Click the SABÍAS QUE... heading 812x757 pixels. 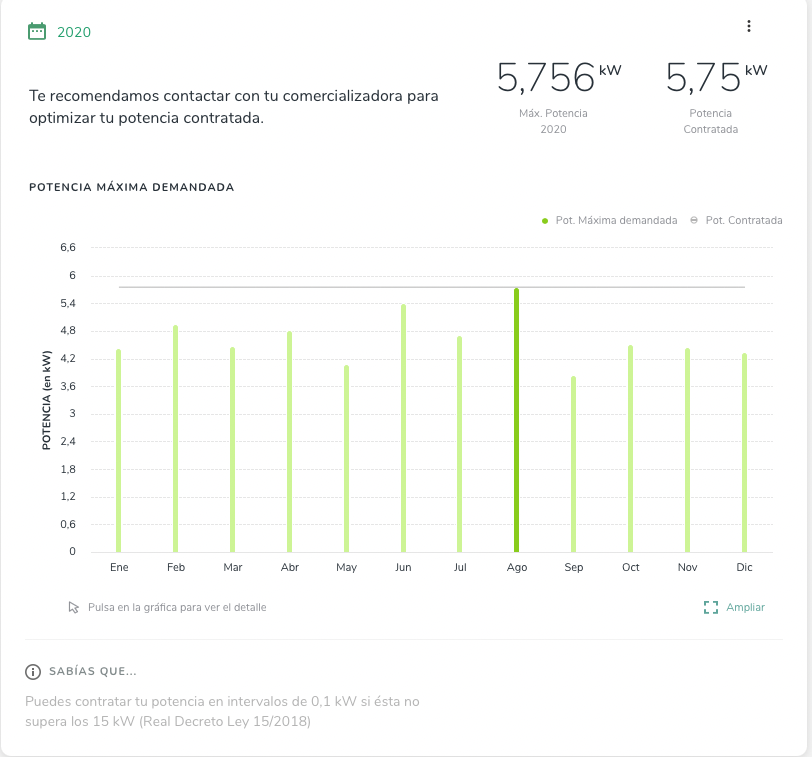pos(93,672)
